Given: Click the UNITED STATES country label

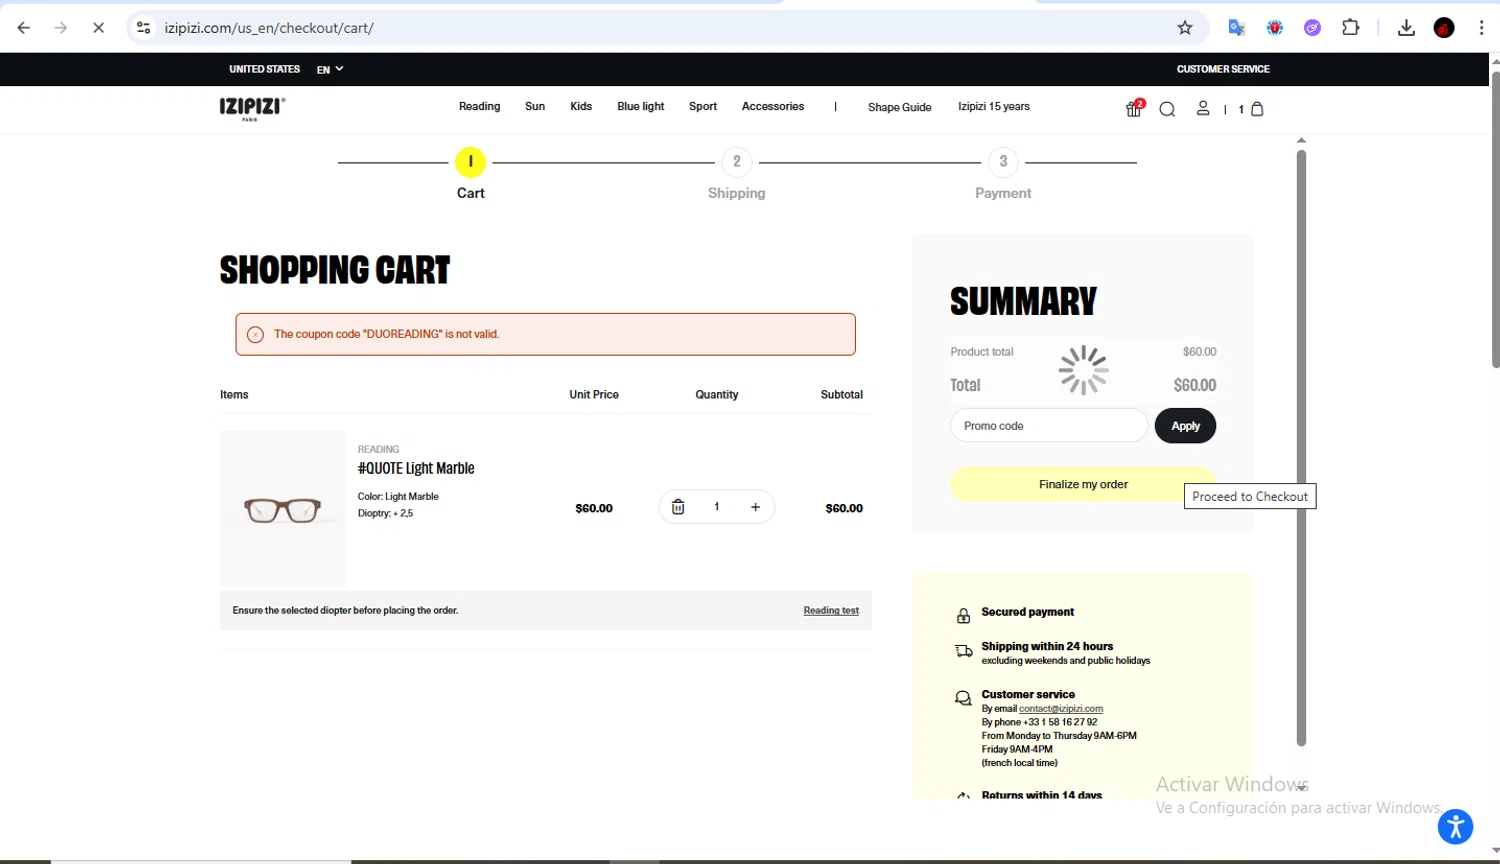Looking at the screenshot, I should click(264, 69).
